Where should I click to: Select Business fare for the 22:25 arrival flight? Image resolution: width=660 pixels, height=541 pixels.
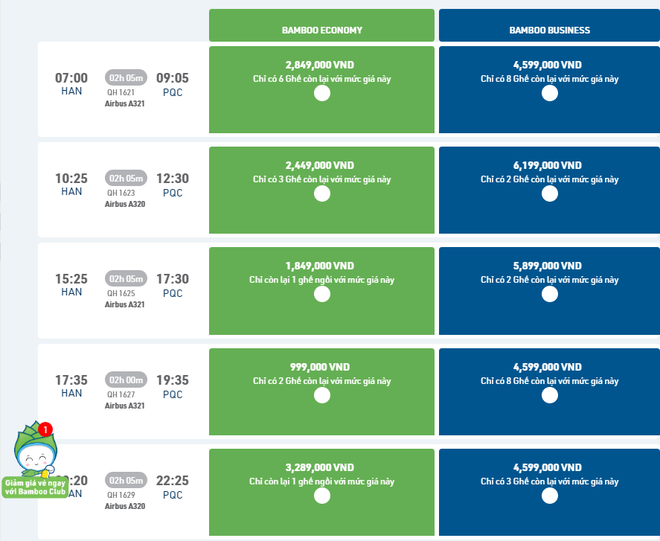549,497
